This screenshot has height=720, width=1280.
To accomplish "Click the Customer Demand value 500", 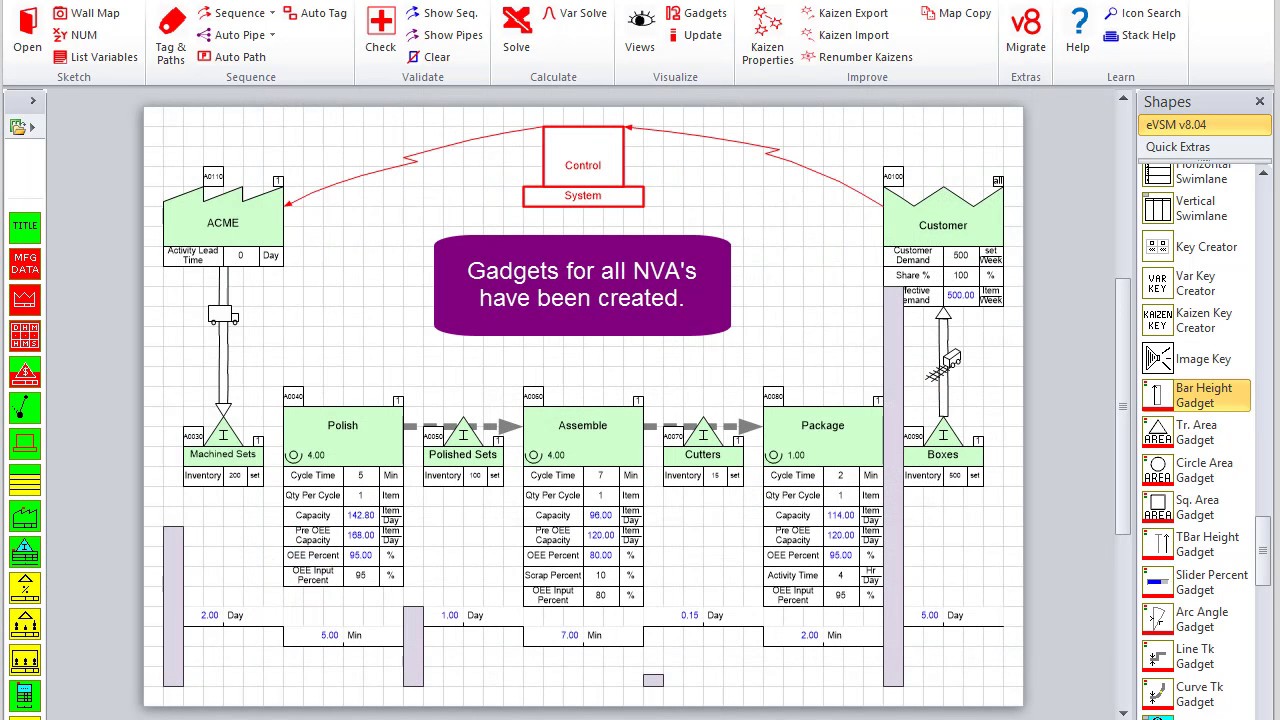I will (x=961, y=256).
